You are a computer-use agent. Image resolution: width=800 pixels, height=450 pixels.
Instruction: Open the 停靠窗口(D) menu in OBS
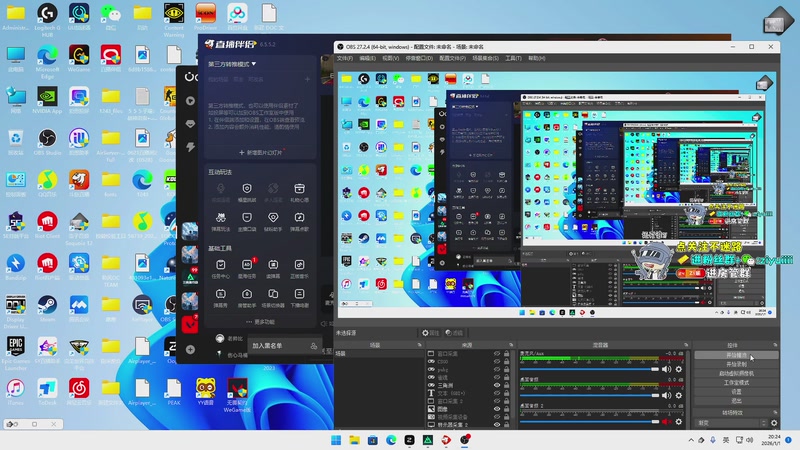pyautogui.click(x=419, y=58)
